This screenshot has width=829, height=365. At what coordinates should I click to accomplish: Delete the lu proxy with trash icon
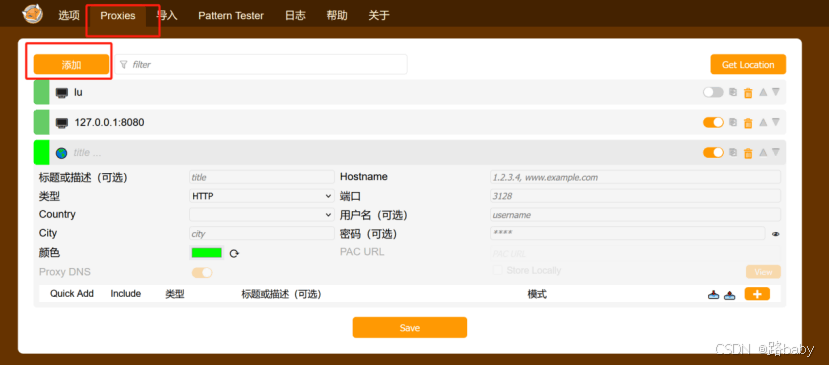pyautogui.click(x=748, y=93)
